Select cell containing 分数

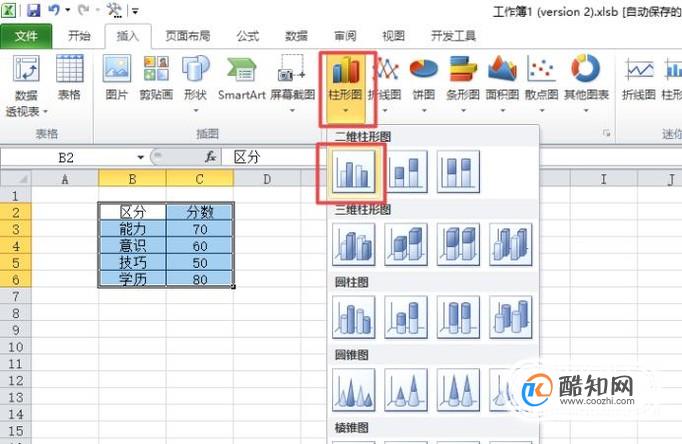[x=200, y=212]
